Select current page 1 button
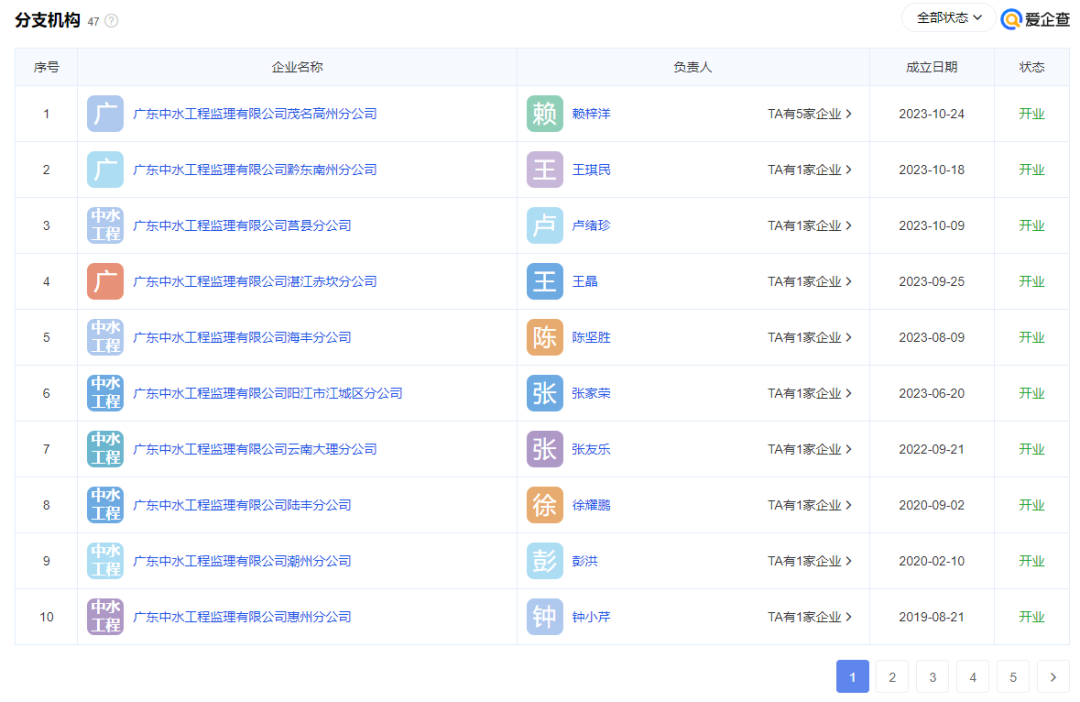The height and width of the screenshot is (702, 1080). pyautogui.click(x=852, y=677)
